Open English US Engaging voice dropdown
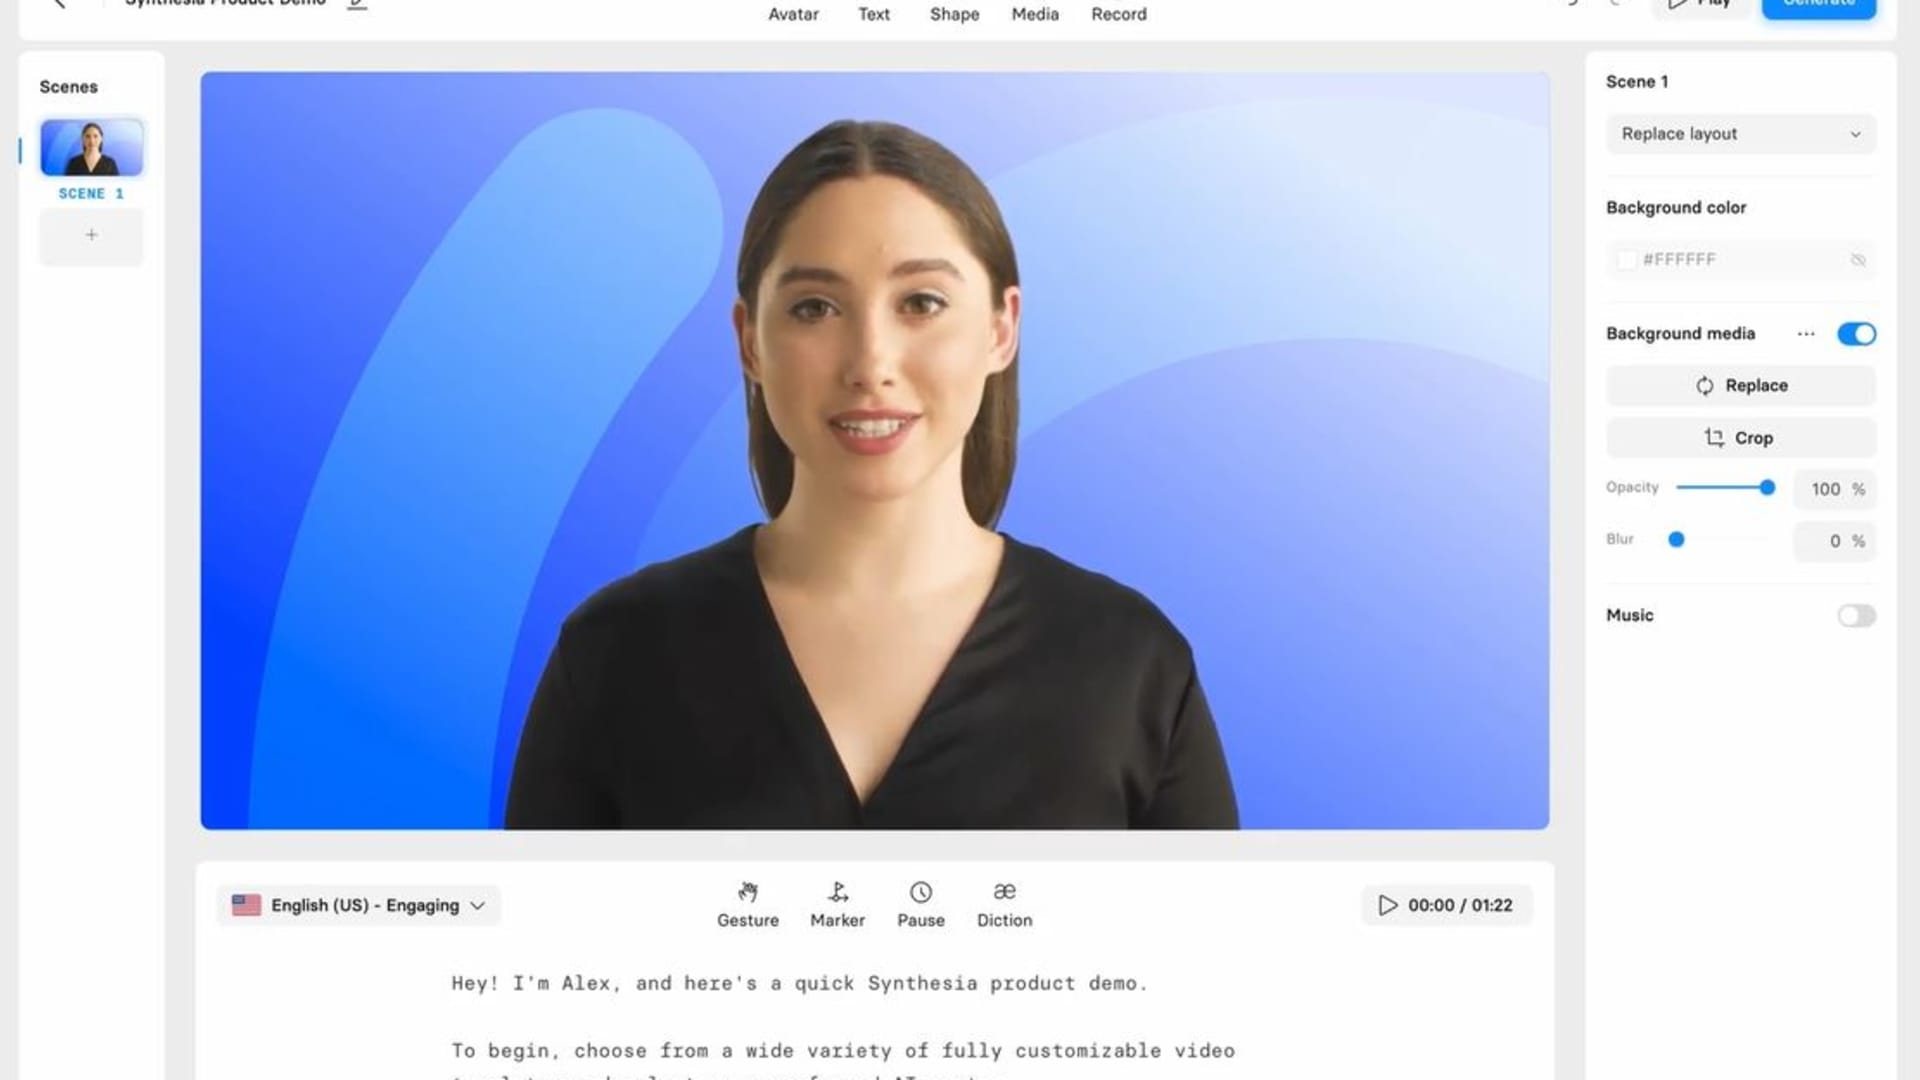The image size is (1920, 1080). [357, 905]
